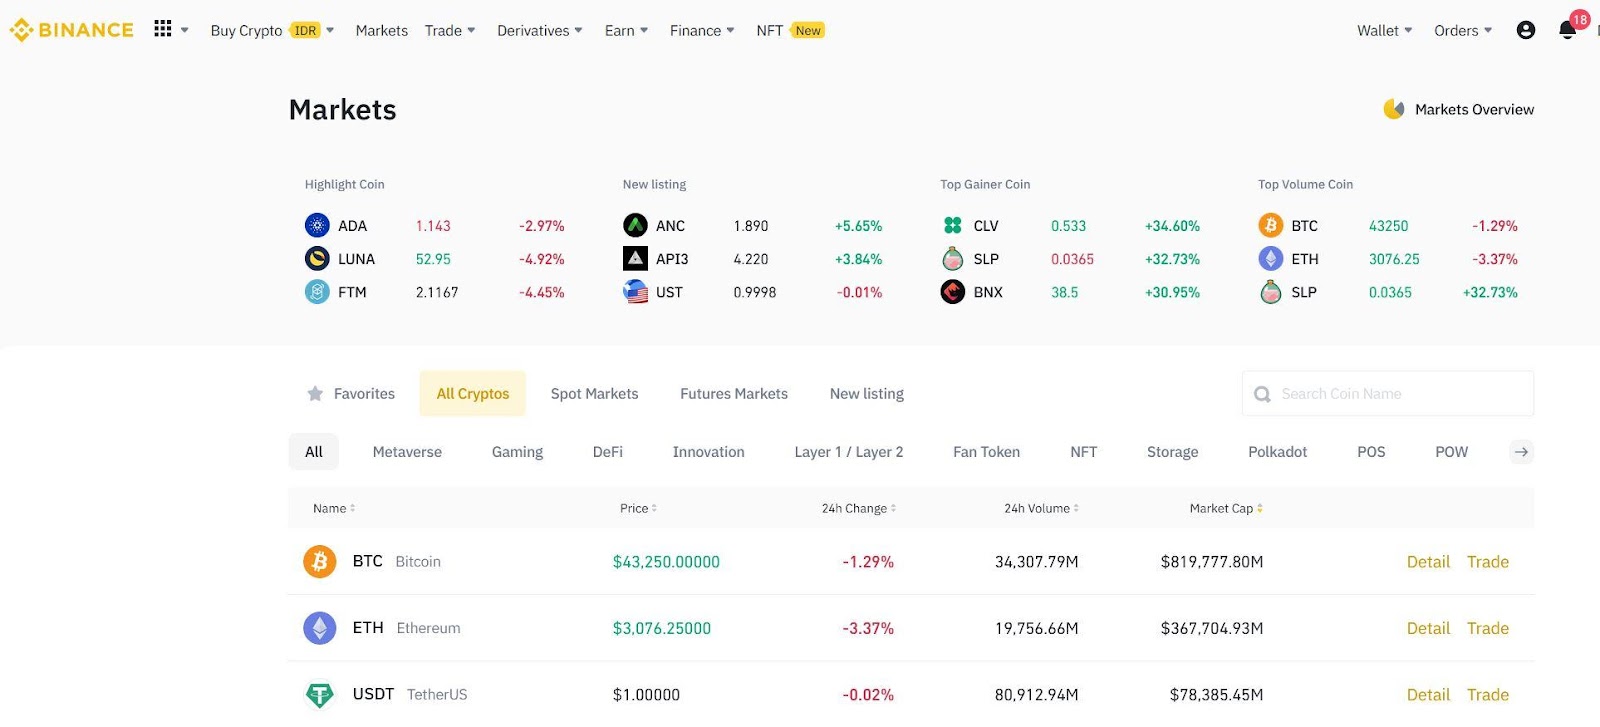The width and height of the screenshot is (1600, 727).
Task: Open Detail for the ETH row
Action: (x=1428, y=628)
